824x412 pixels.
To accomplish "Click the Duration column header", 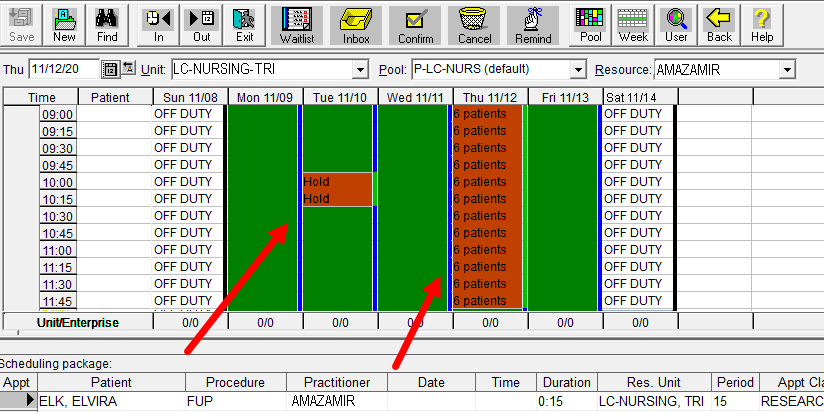I will tap(567, 383).
